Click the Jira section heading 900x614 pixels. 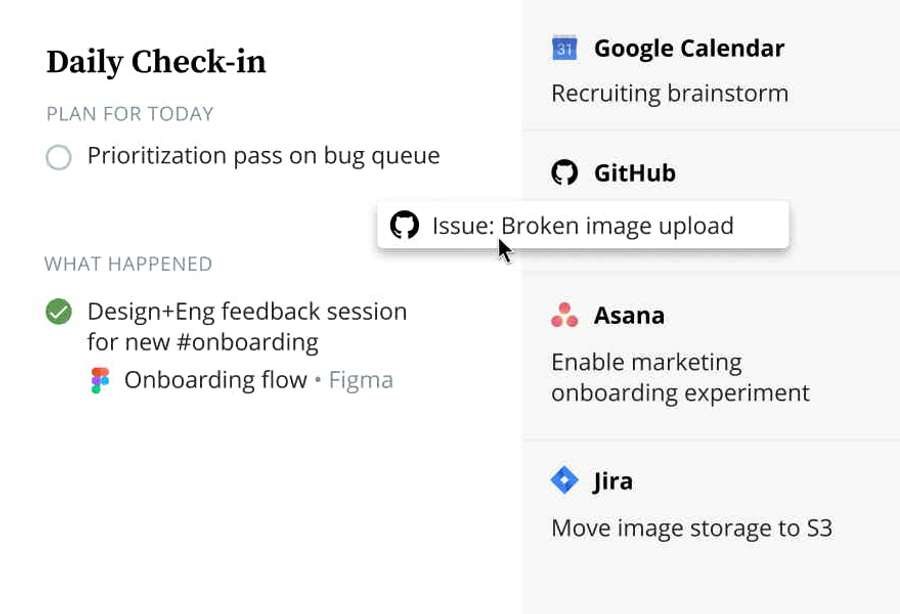612,481
